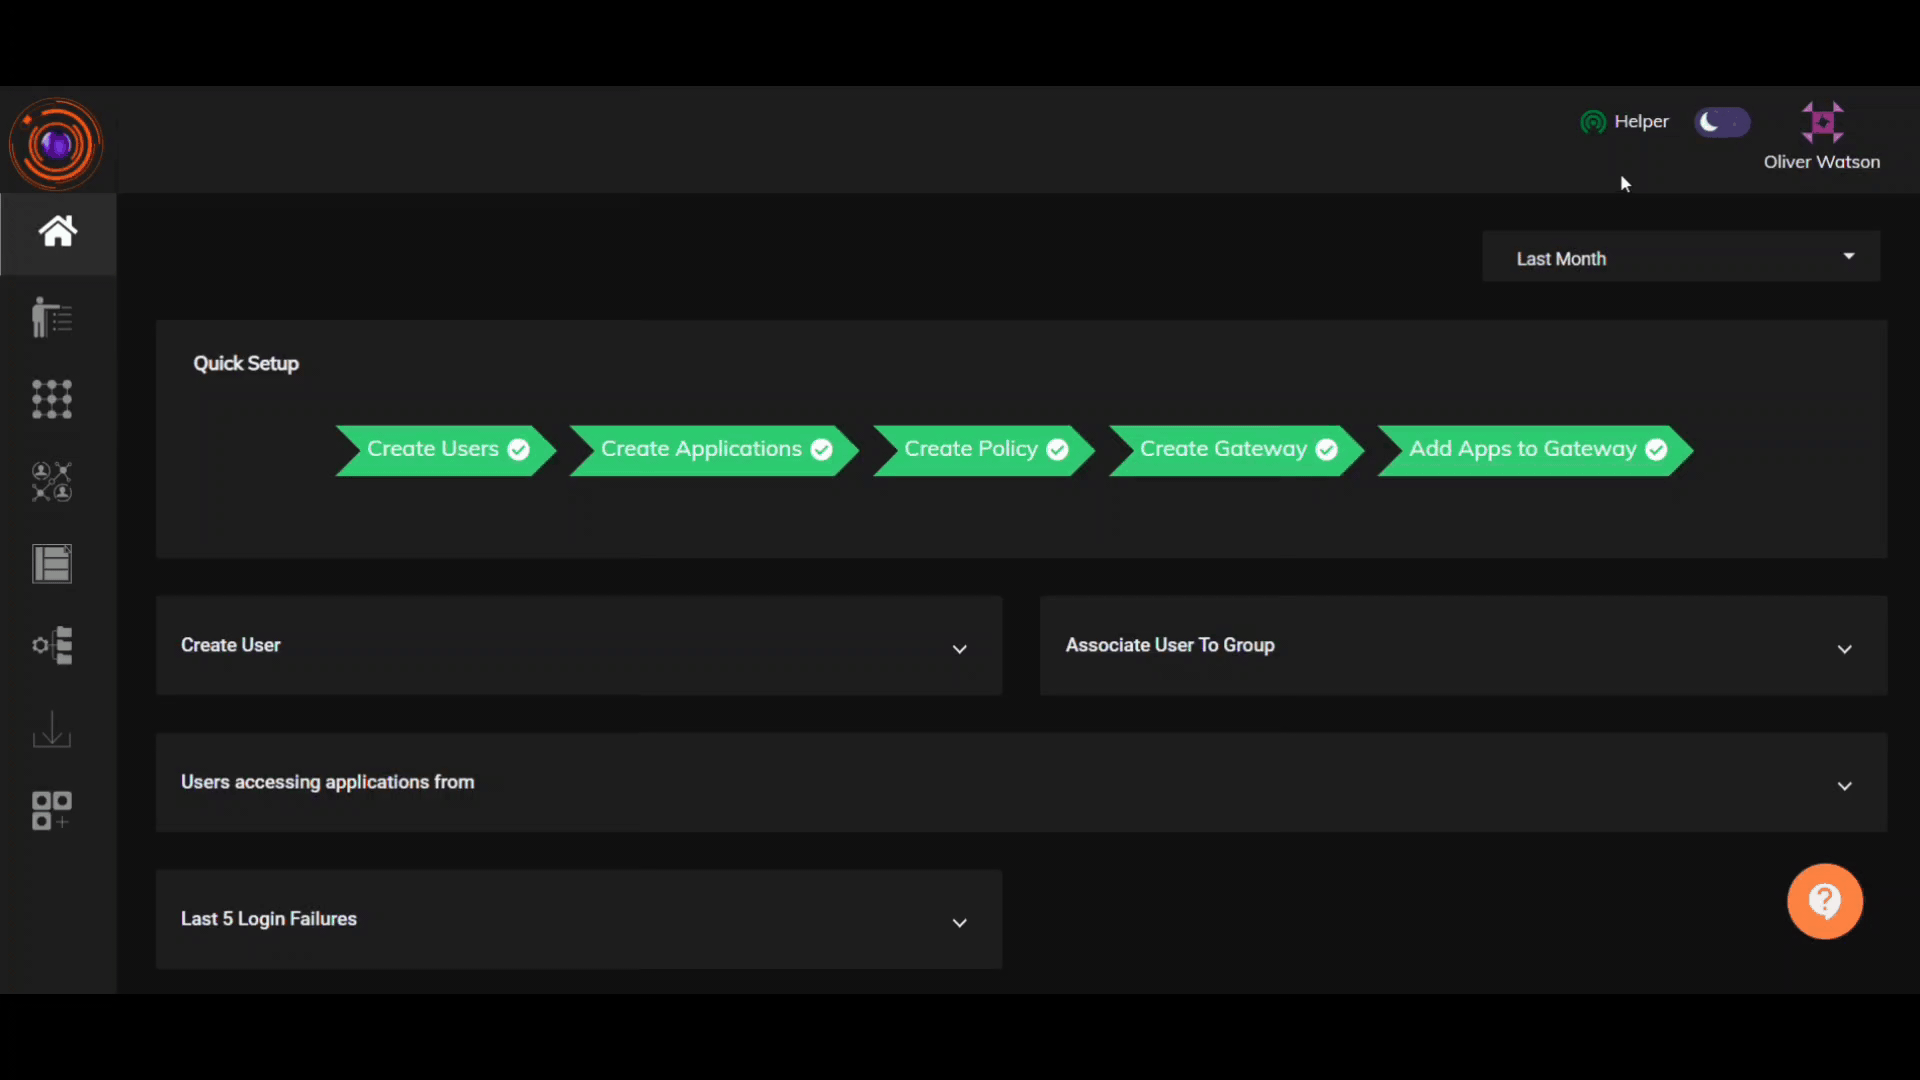Click the grid/applications panel icon
Image resolution: width=1920 pixels, height=1080 pixels.
click(53, 400)
